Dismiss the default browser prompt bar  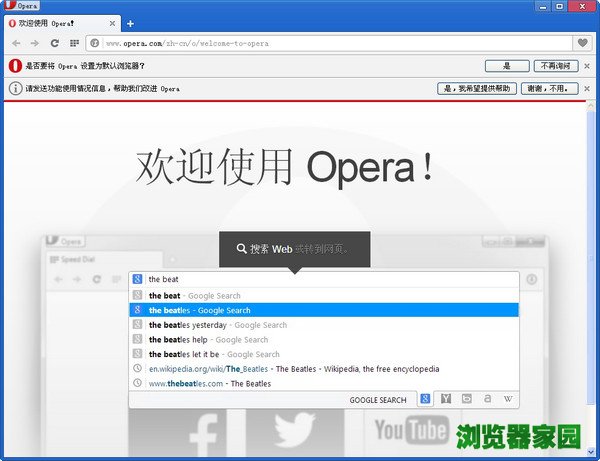click(587, 66)
